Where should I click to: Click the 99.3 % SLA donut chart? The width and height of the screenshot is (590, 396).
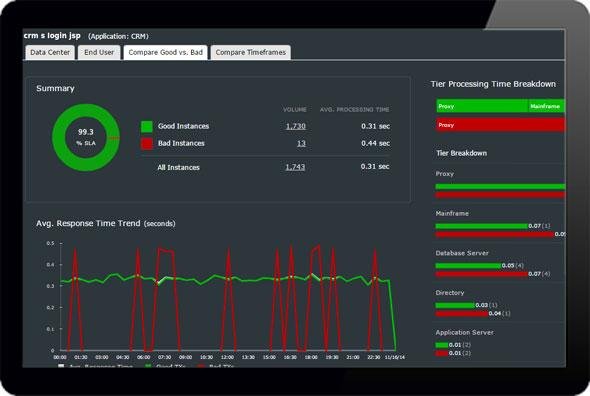point(86,138)
